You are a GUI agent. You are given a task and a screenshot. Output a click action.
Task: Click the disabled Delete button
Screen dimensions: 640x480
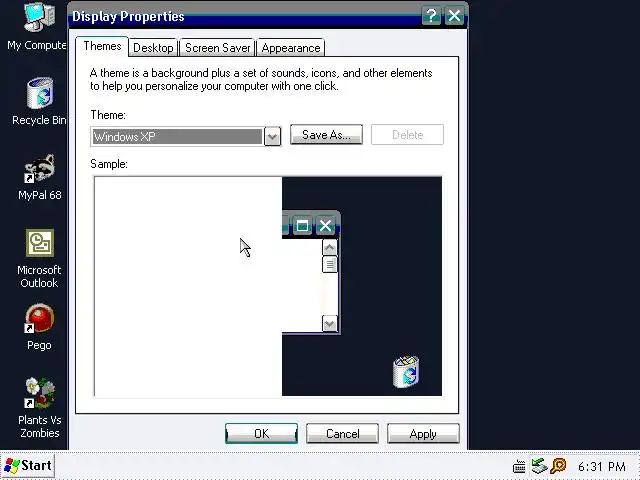(x=407, y=135)
